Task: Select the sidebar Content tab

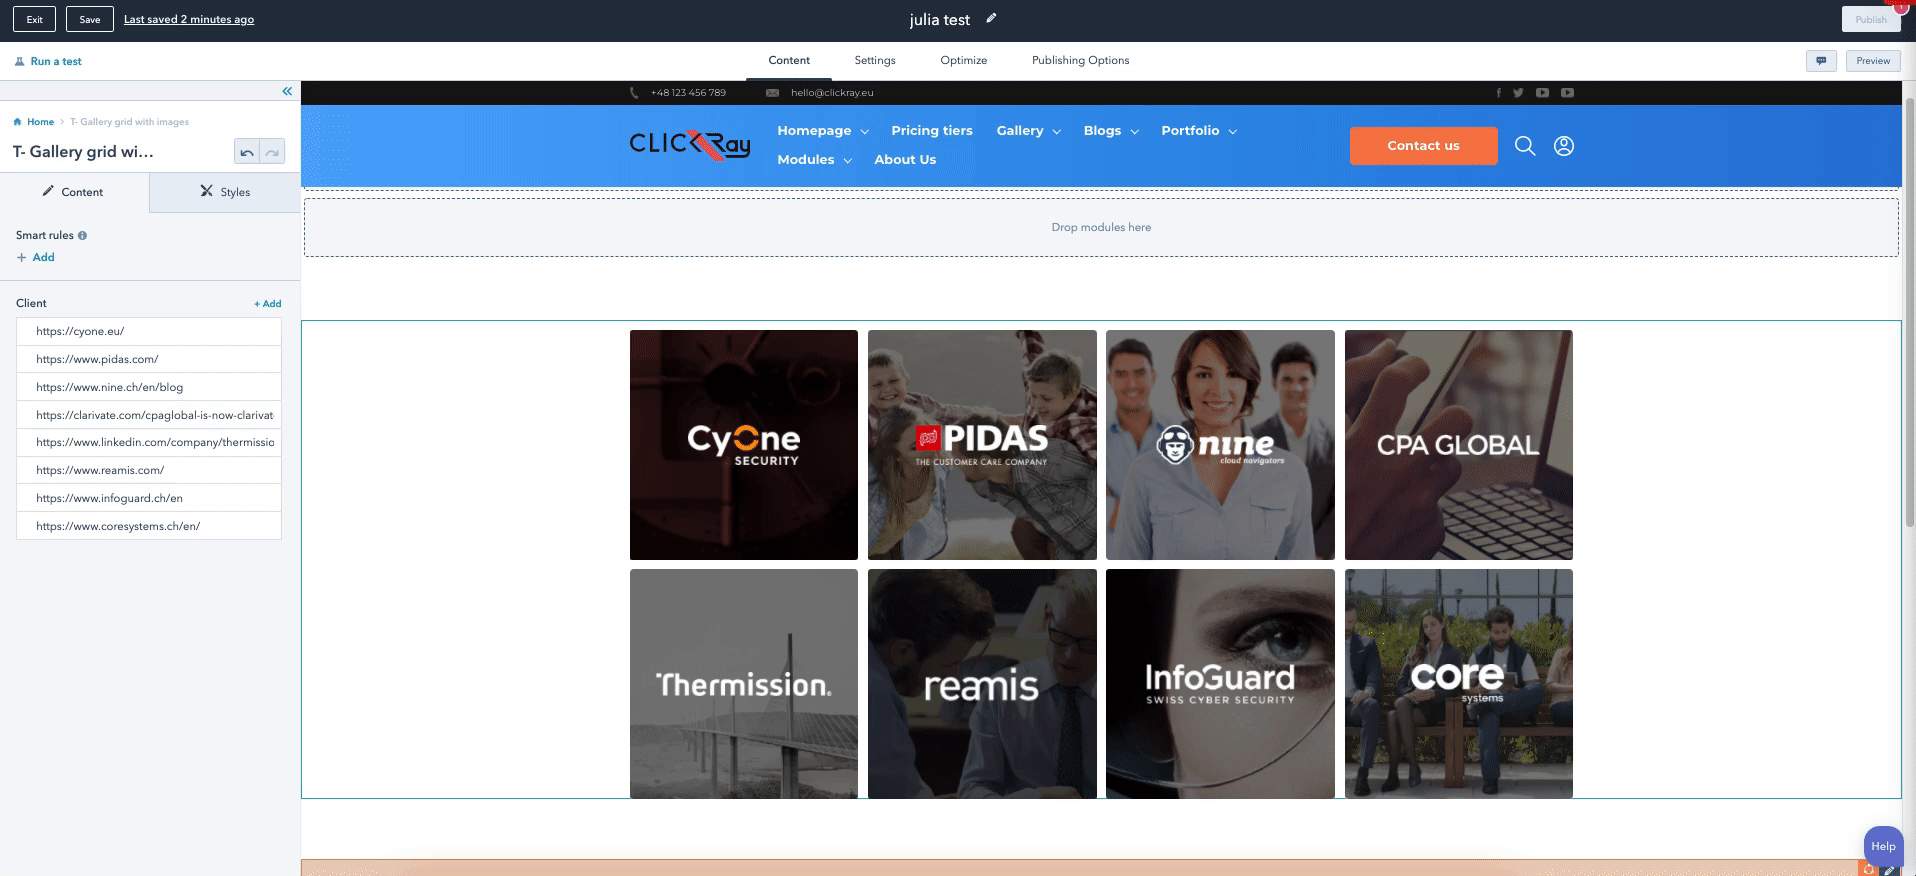Action: [74, 192]
